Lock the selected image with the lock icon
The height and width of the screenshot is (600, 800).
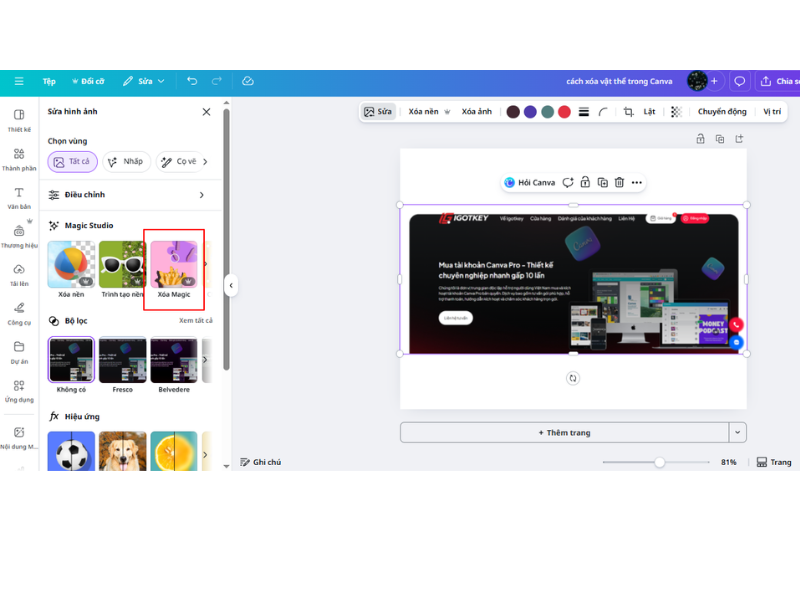click(x=586, y=182)
